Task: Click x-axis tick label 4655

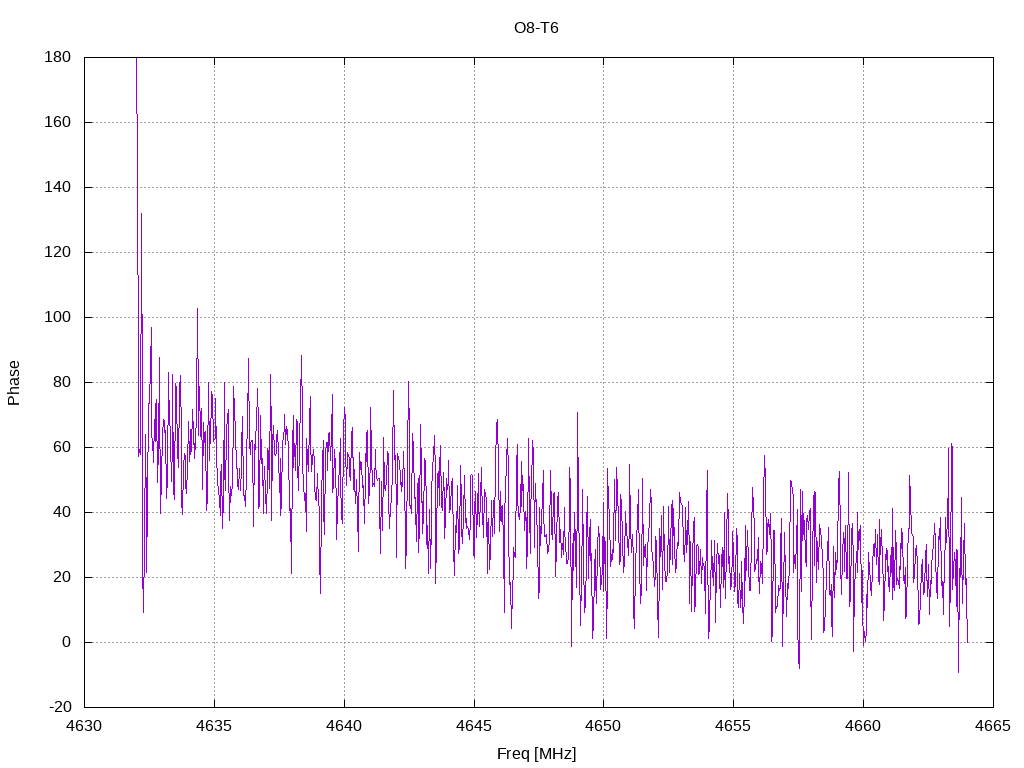Action: click(733, 726)
